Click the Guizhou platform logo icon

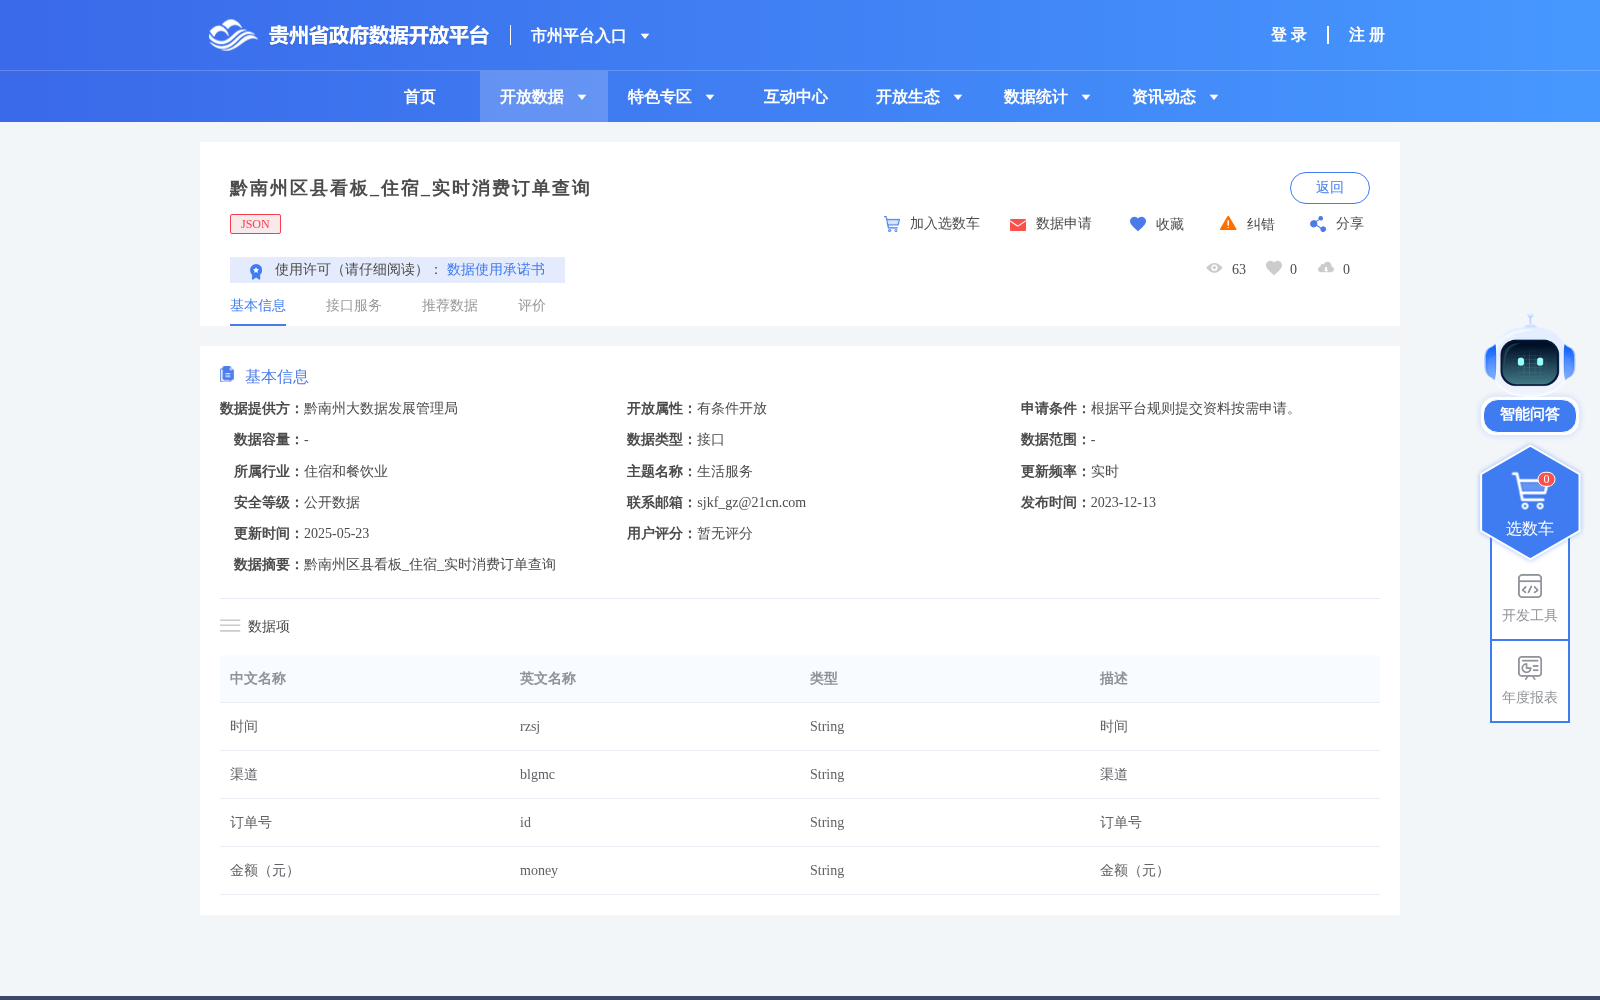tap(232, 35)
